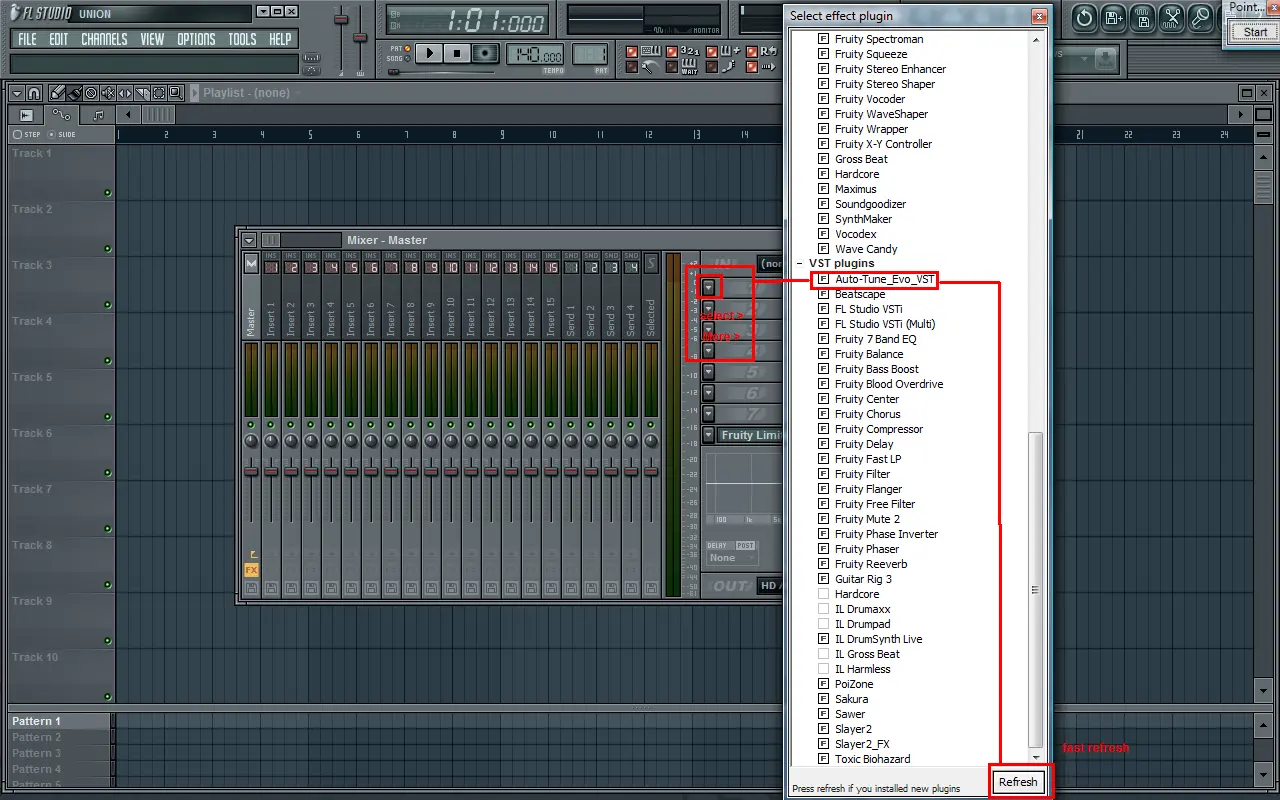
Task: Select the playlist draw pencil tool
Action: click(x=57, y=92)
